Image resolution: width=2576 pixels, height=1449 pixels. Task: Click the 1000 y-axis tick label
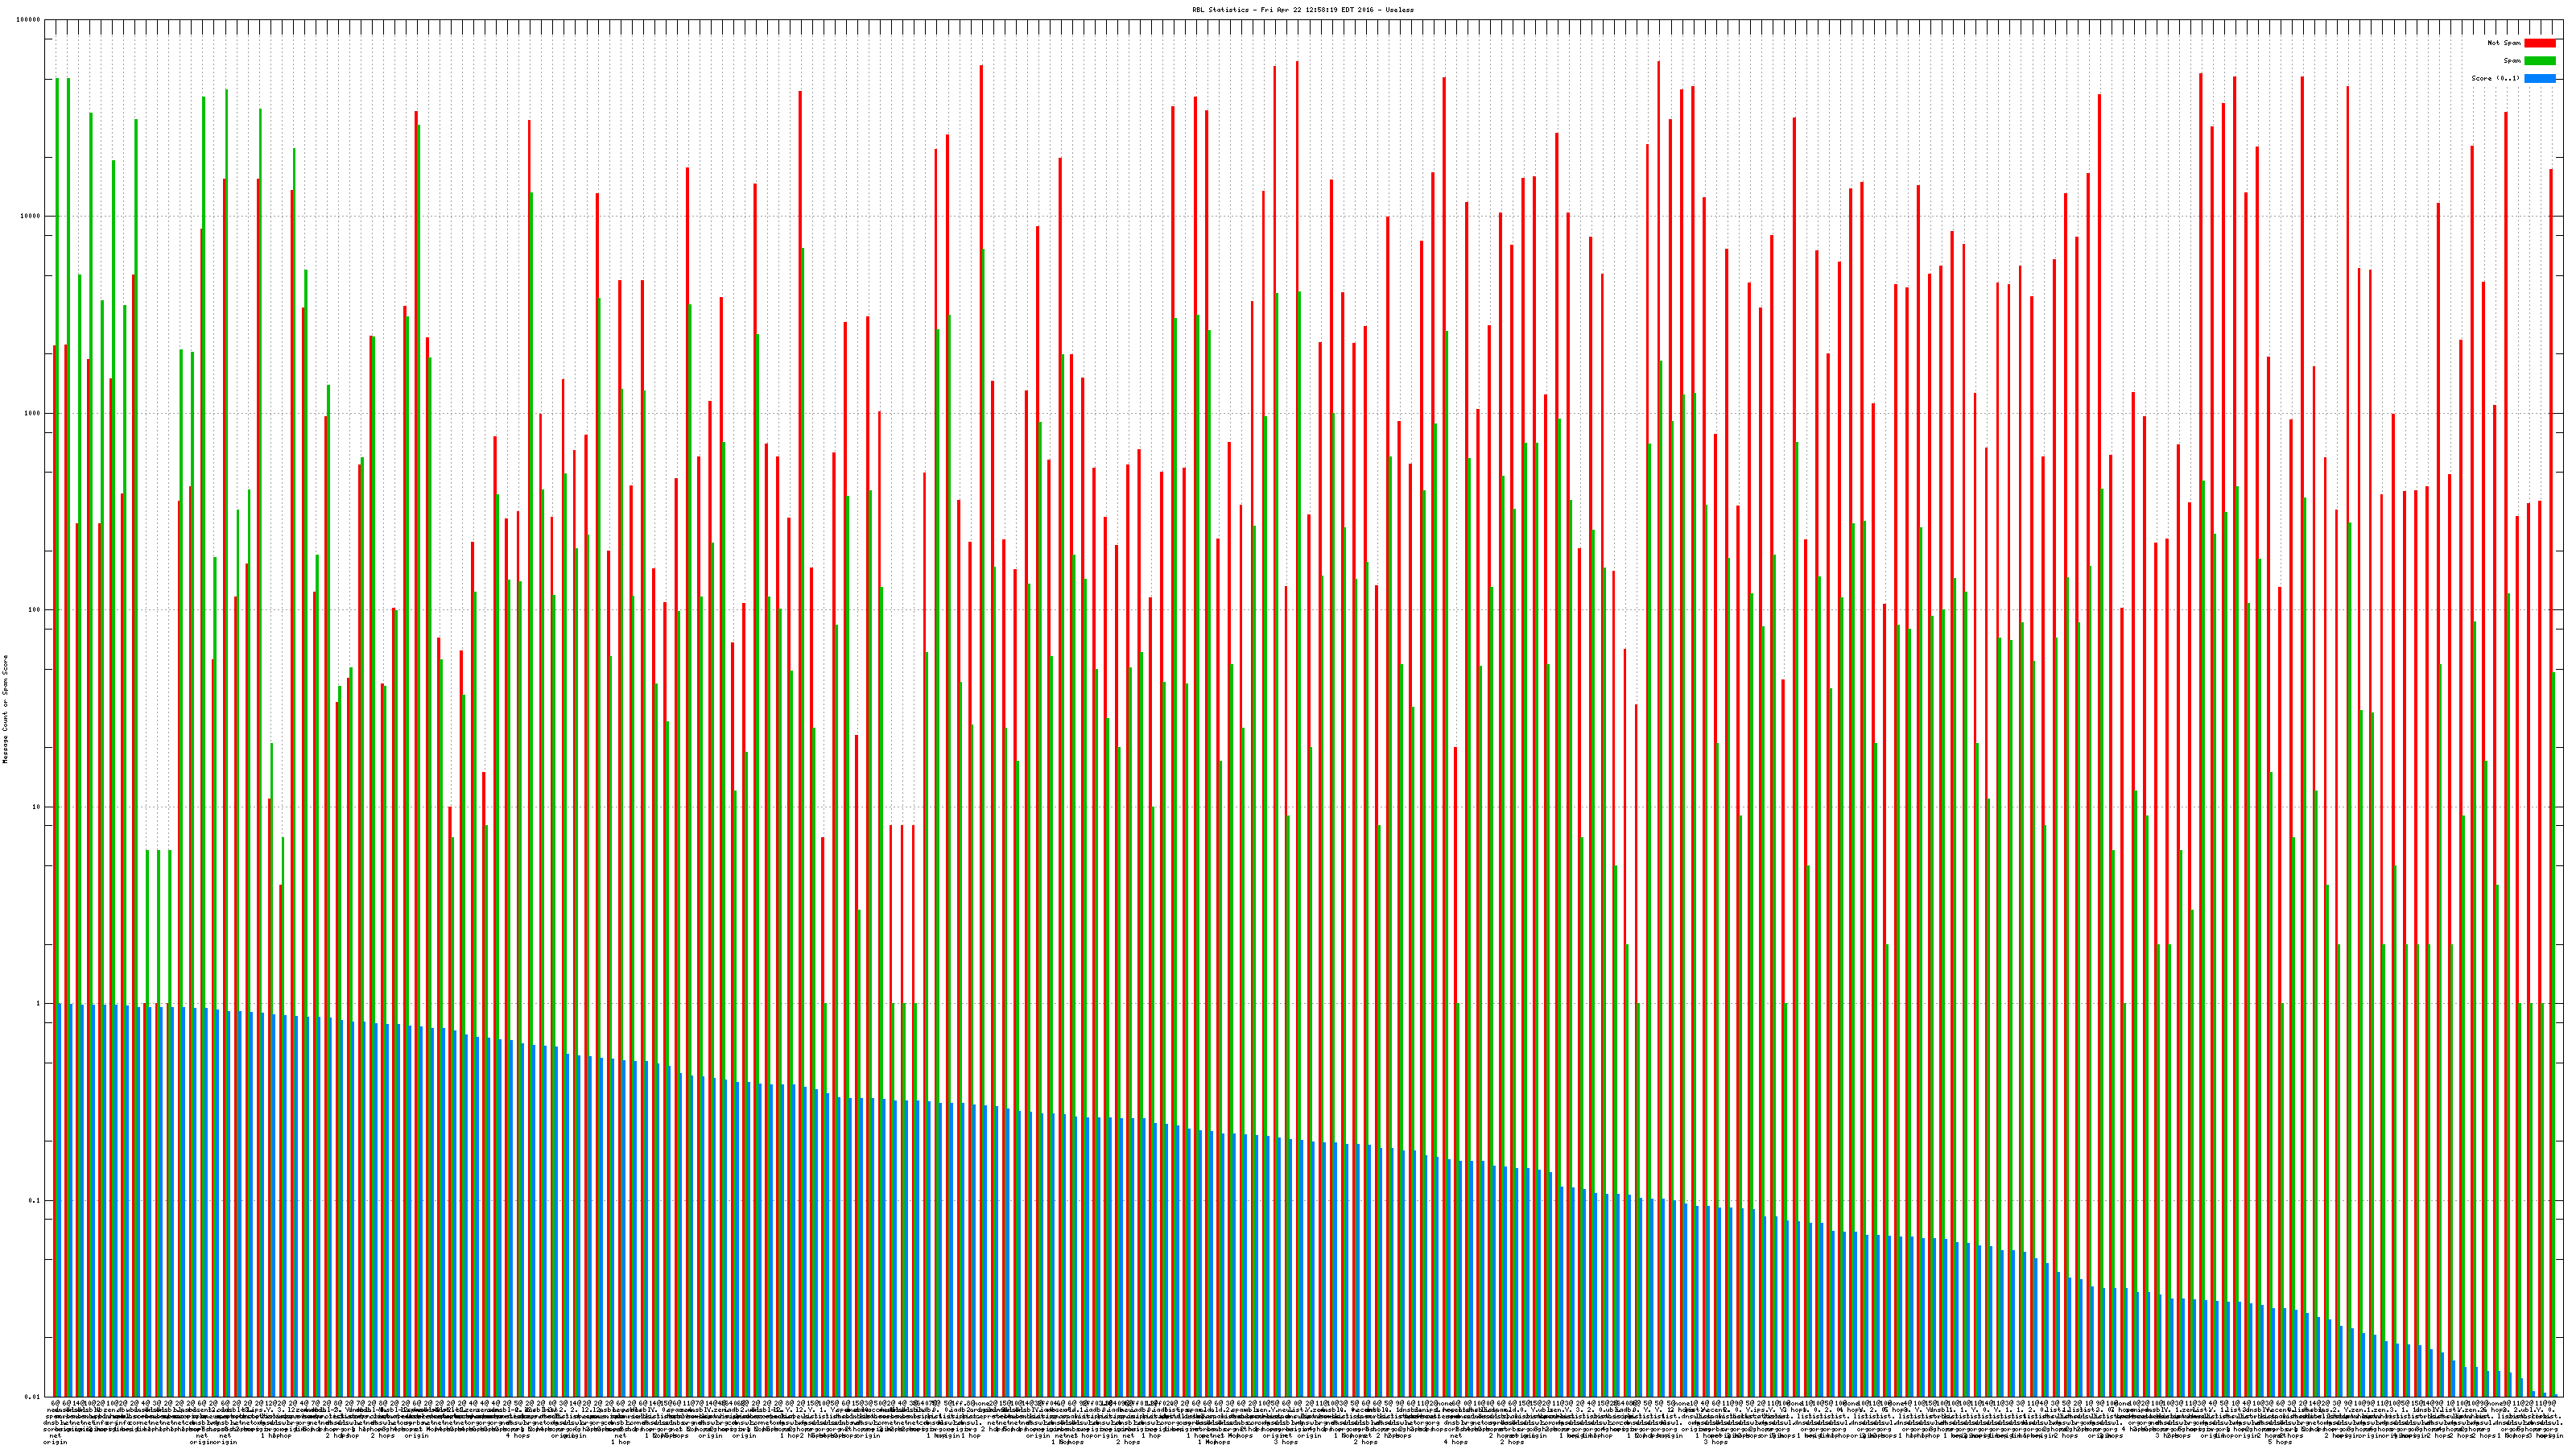click(32, 414)
